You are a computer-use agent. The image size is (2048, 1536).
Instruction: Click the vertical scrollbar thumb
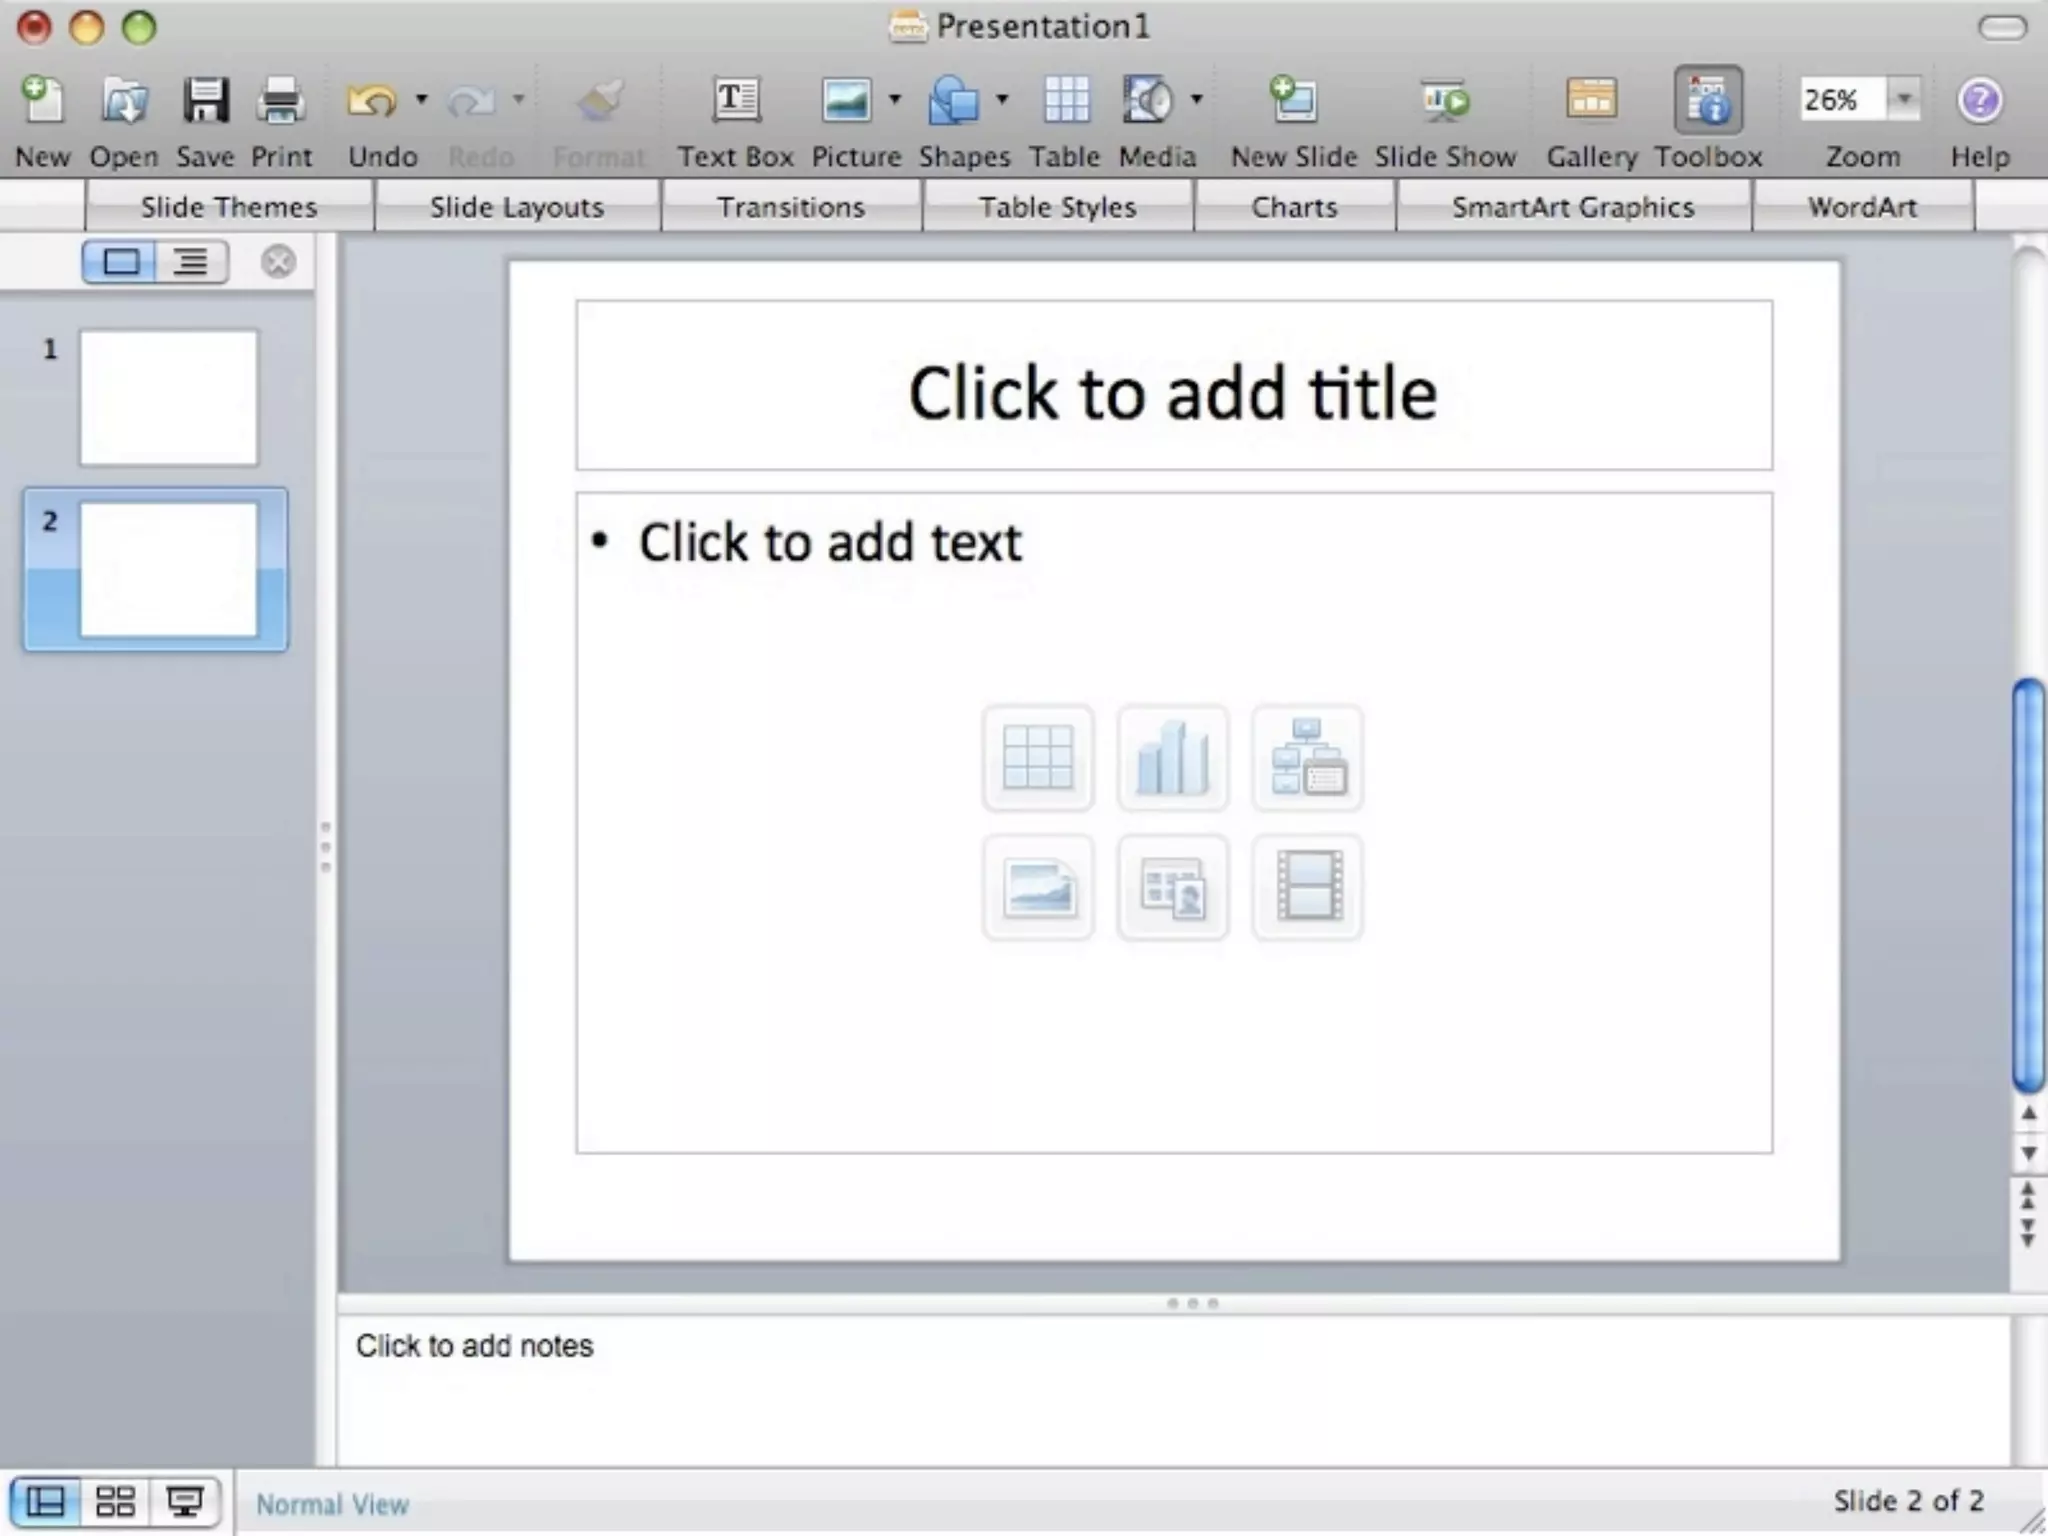(2028, 885)
